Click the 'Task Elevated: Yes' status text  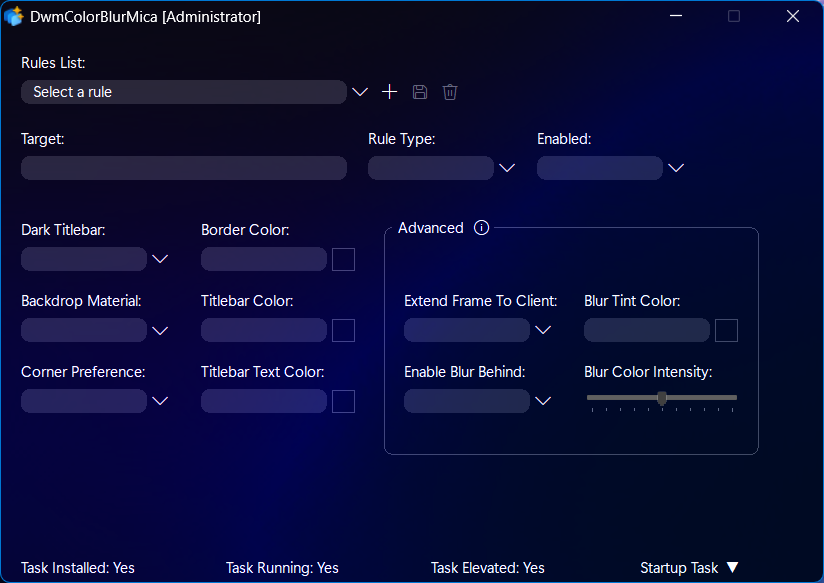488,568
